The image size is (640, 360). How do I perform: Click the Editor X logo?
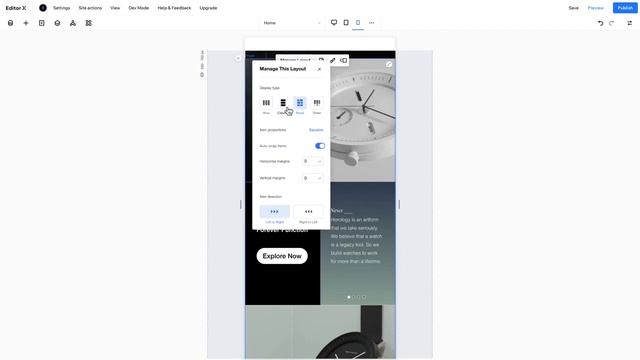(x=16, y=8)
